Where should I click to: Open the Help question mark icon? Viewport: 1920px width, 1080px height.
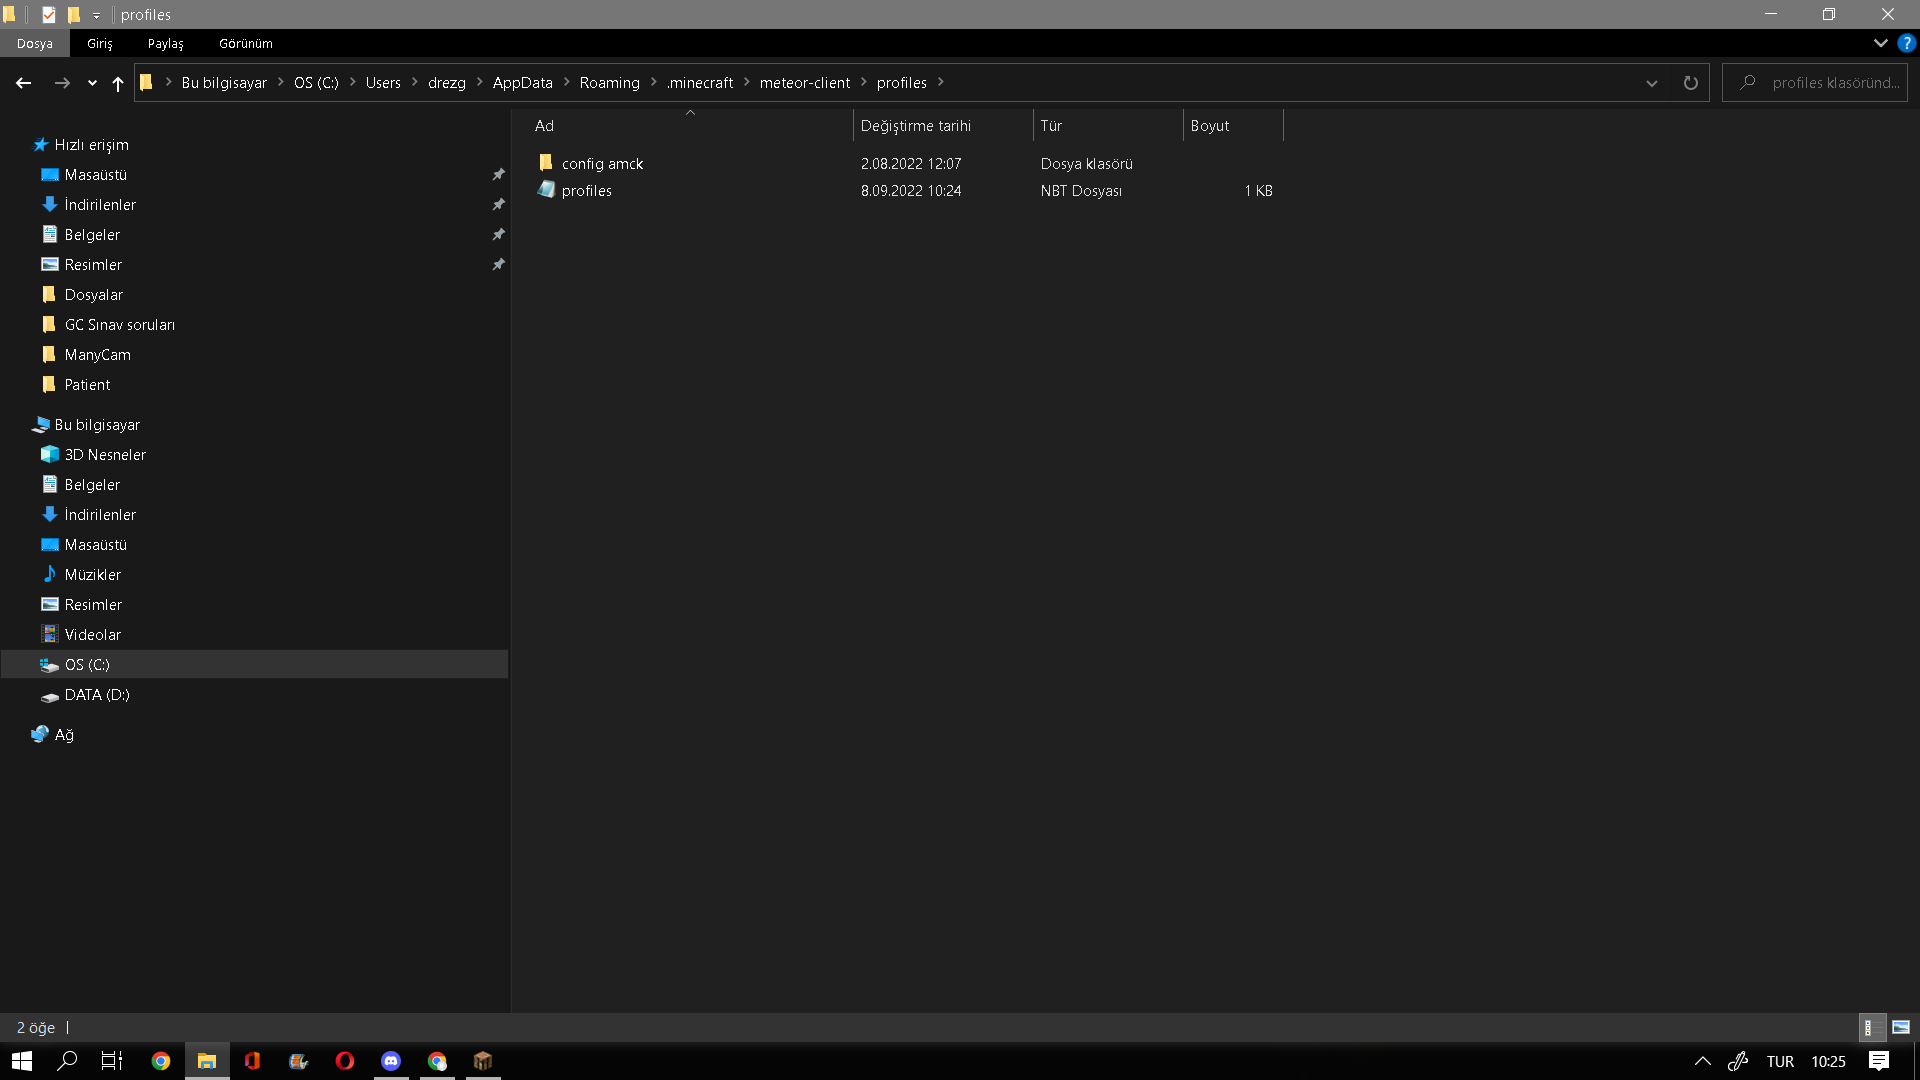coord(1906,43)
